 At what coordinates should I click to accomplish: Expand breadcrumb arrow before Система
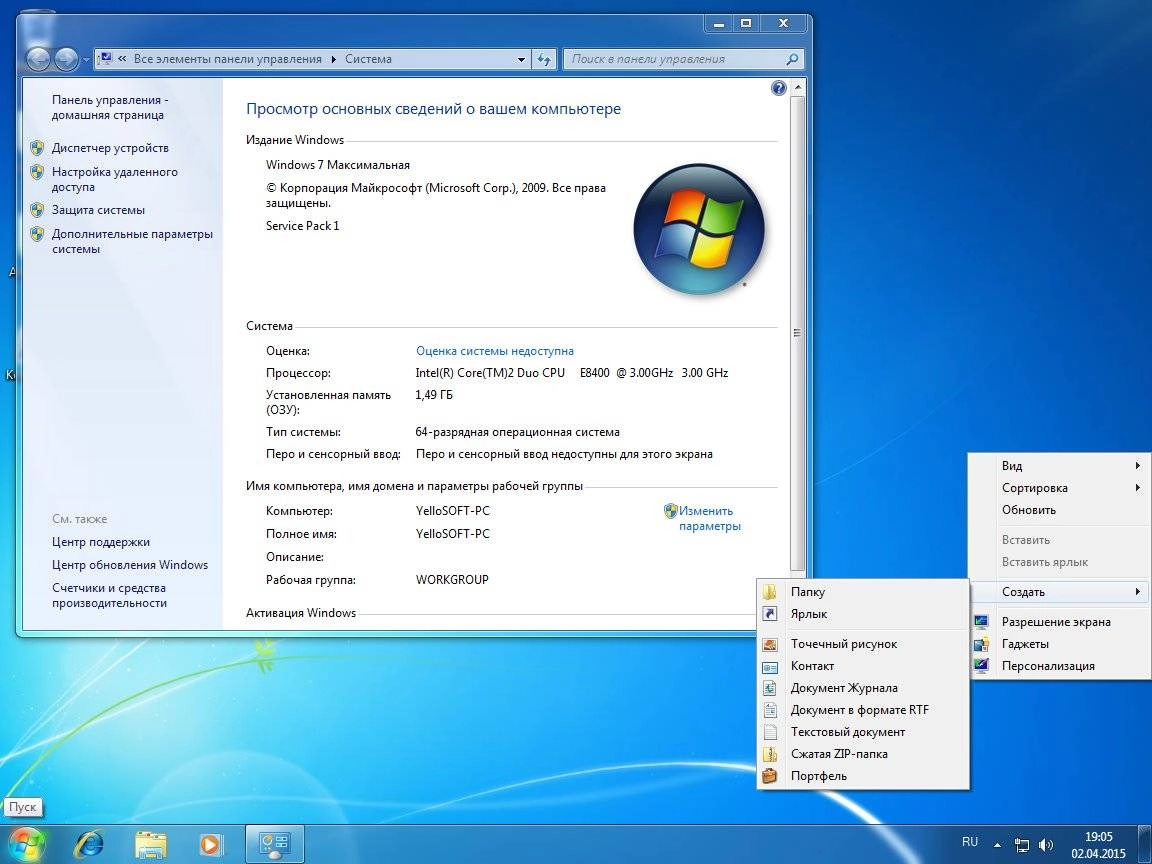[334, 60]
